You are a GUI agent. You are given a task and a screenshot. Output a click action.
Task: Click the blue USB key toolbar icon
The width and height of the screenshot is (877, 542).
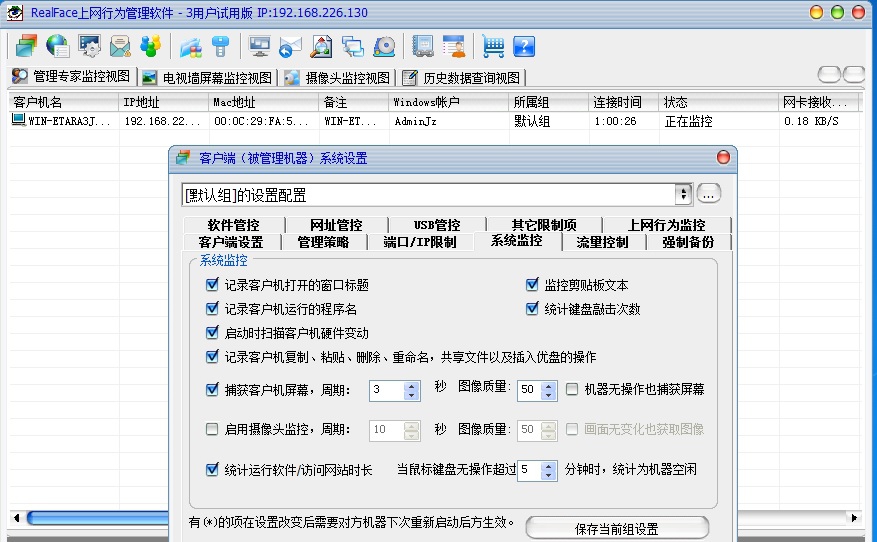tap(220, 46)
